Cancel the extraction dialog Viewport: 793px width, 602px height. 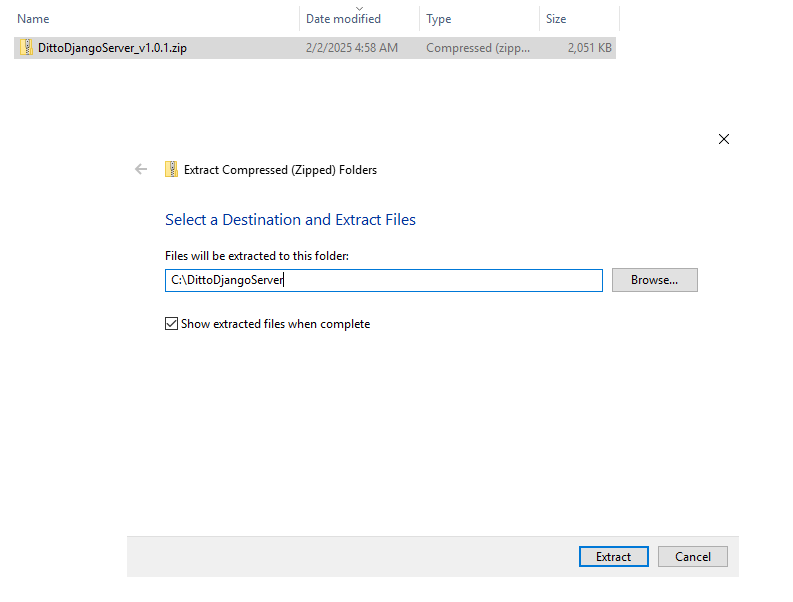coord(692,556)
